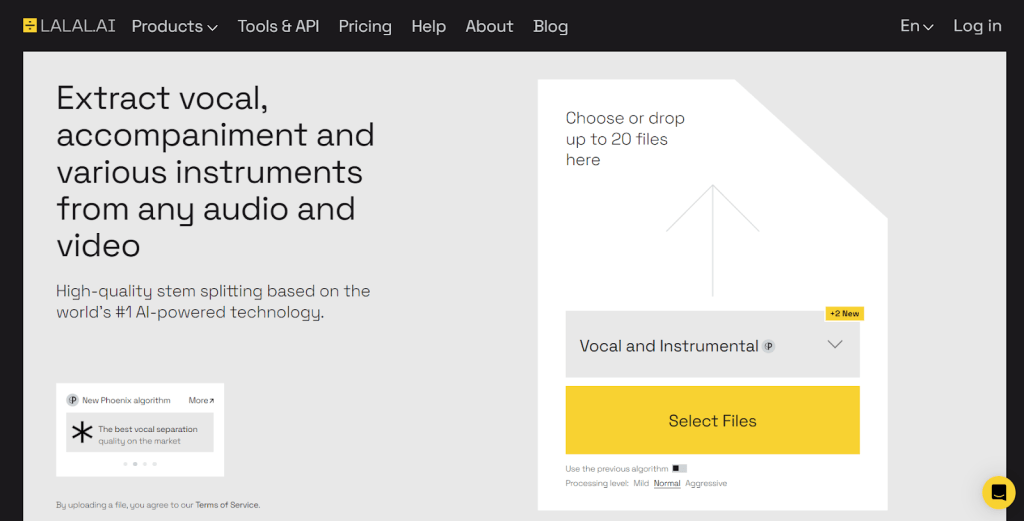Visit the About page
Screen dimensions: 1024x521
489,26
